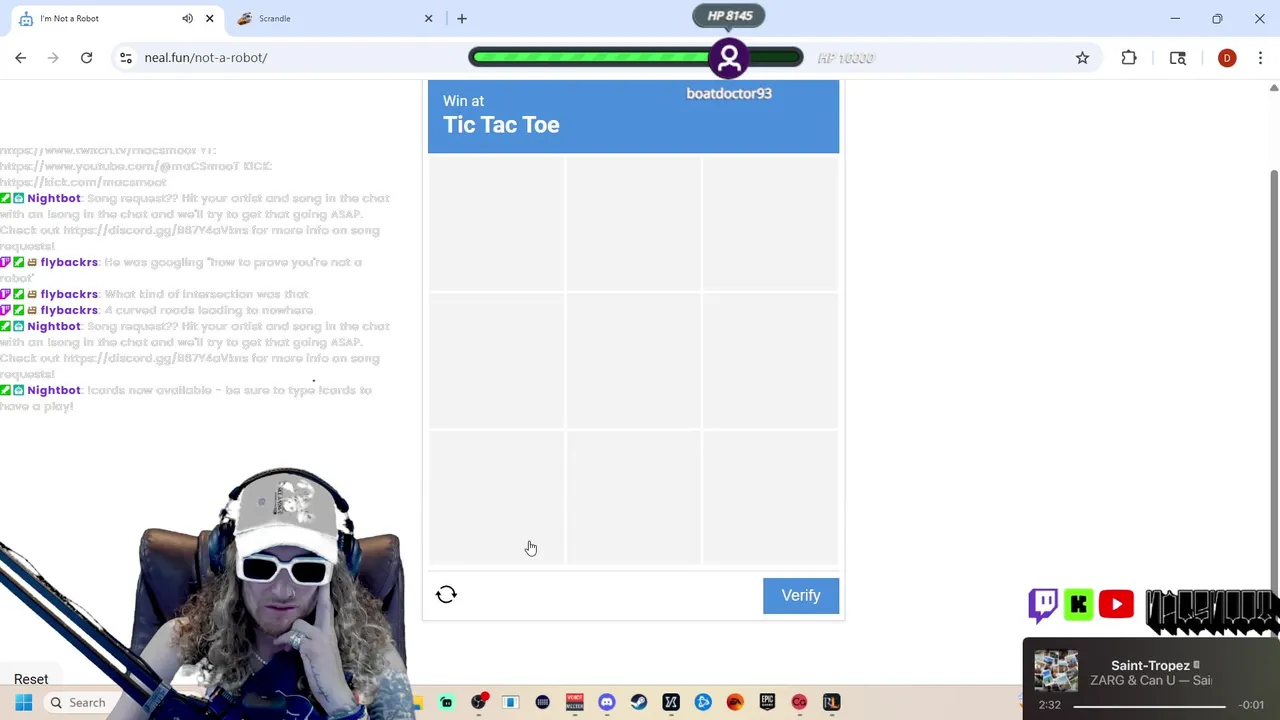
Task: Click the boatdoctor93 avatar on the HP bar
Action: point(729,58)
